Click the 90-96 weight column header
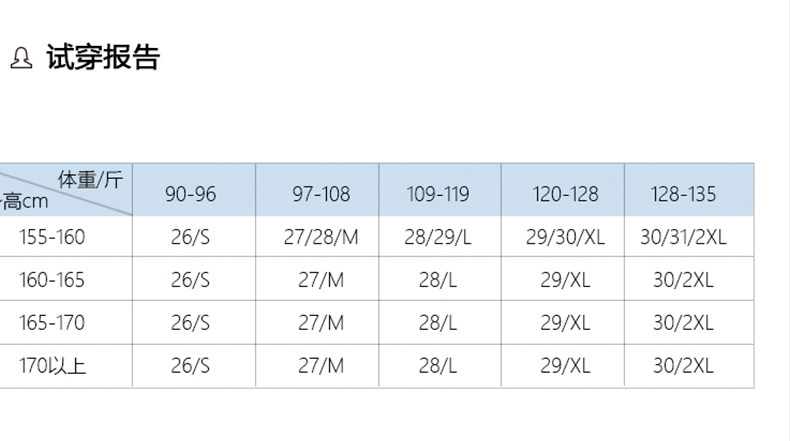This screenshot has width=790, height=441. click(x=191, y=194)
